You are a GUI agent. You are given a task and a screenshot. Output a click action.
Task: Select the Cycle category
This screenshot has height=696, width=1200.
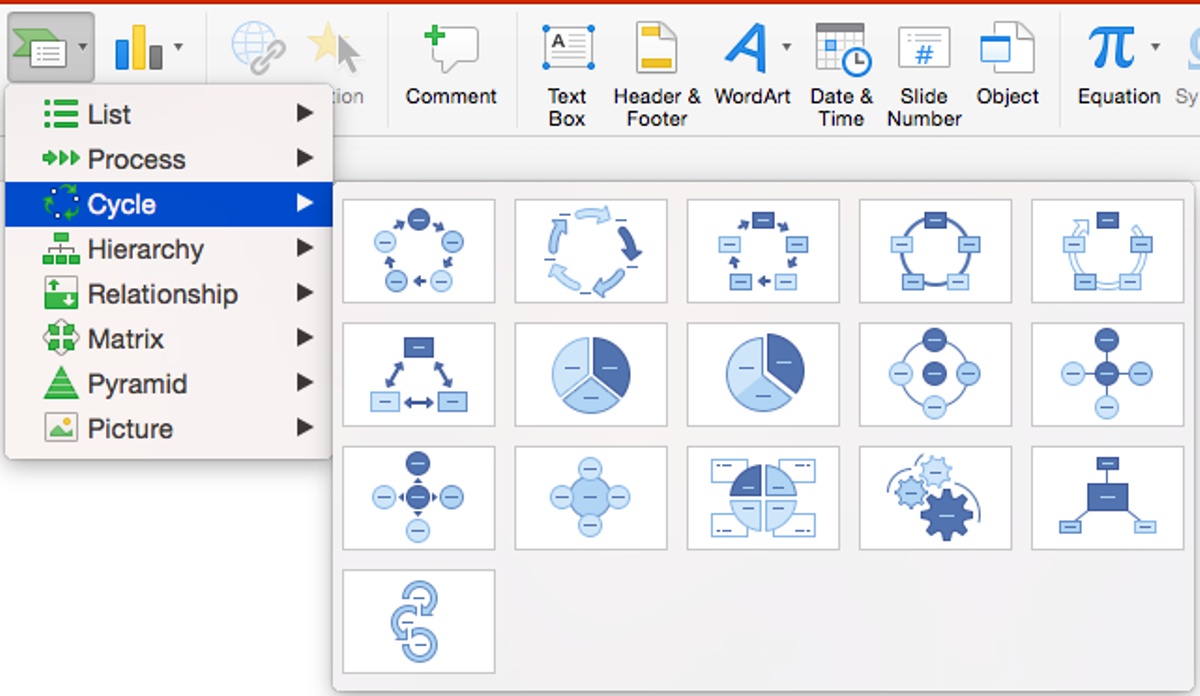click(x=168, y=204)
